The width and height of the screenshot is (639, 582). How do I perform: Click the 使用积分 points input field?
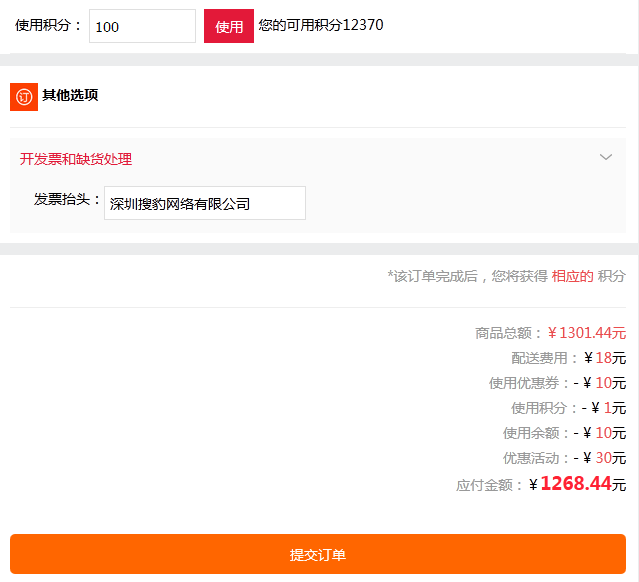[142, 26]
